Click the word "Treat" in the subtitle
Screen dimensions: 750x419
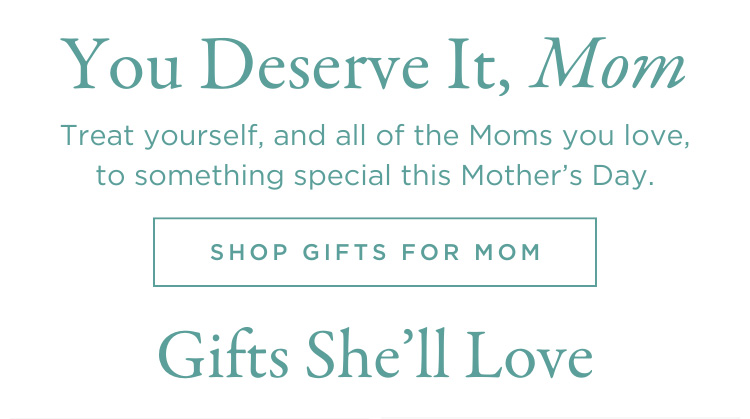pos(97,136)
